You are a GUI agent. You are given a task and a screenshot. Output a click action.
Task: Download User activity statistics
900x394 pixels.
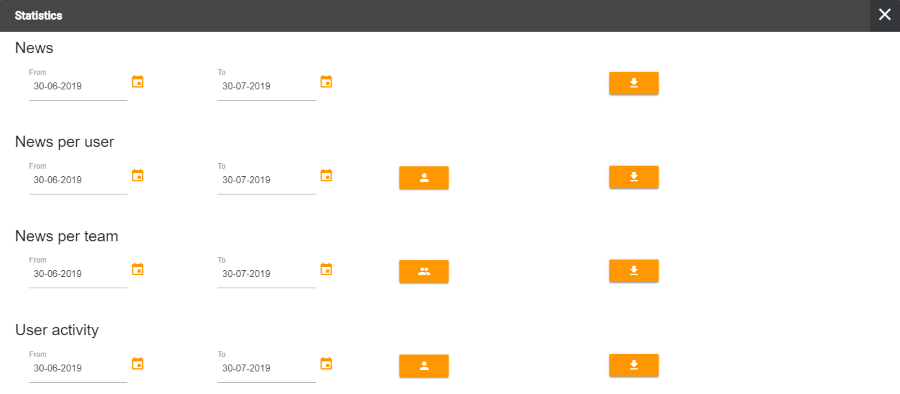click(634, 365)
